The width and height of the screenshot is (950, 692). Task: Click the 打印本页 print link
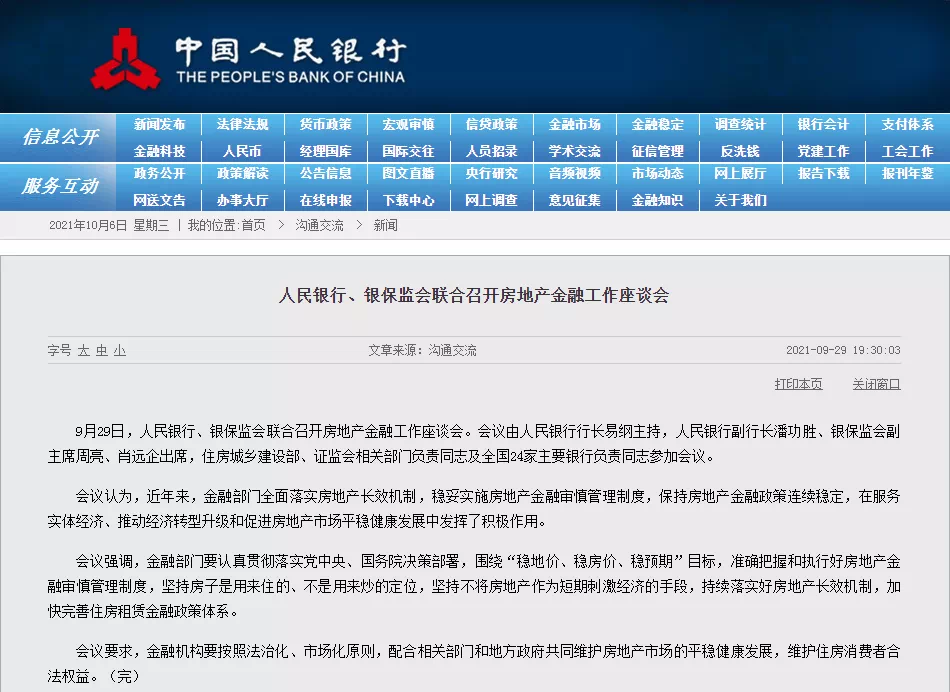pyautogui.click(x=798, y=384)
